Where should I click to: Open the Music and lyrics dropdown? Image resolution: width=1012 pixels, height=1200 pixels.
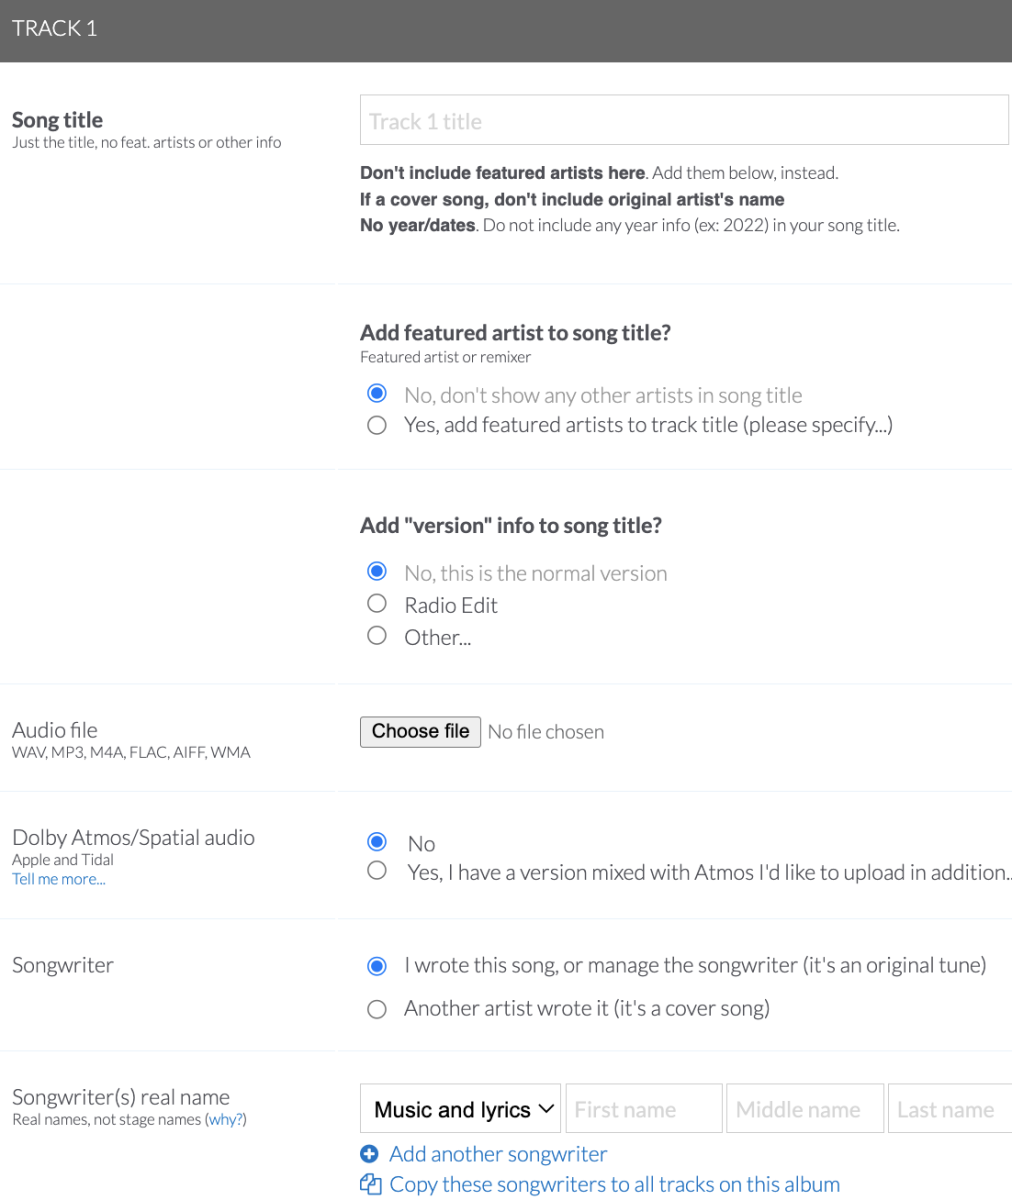click(x=460, y=1109)
